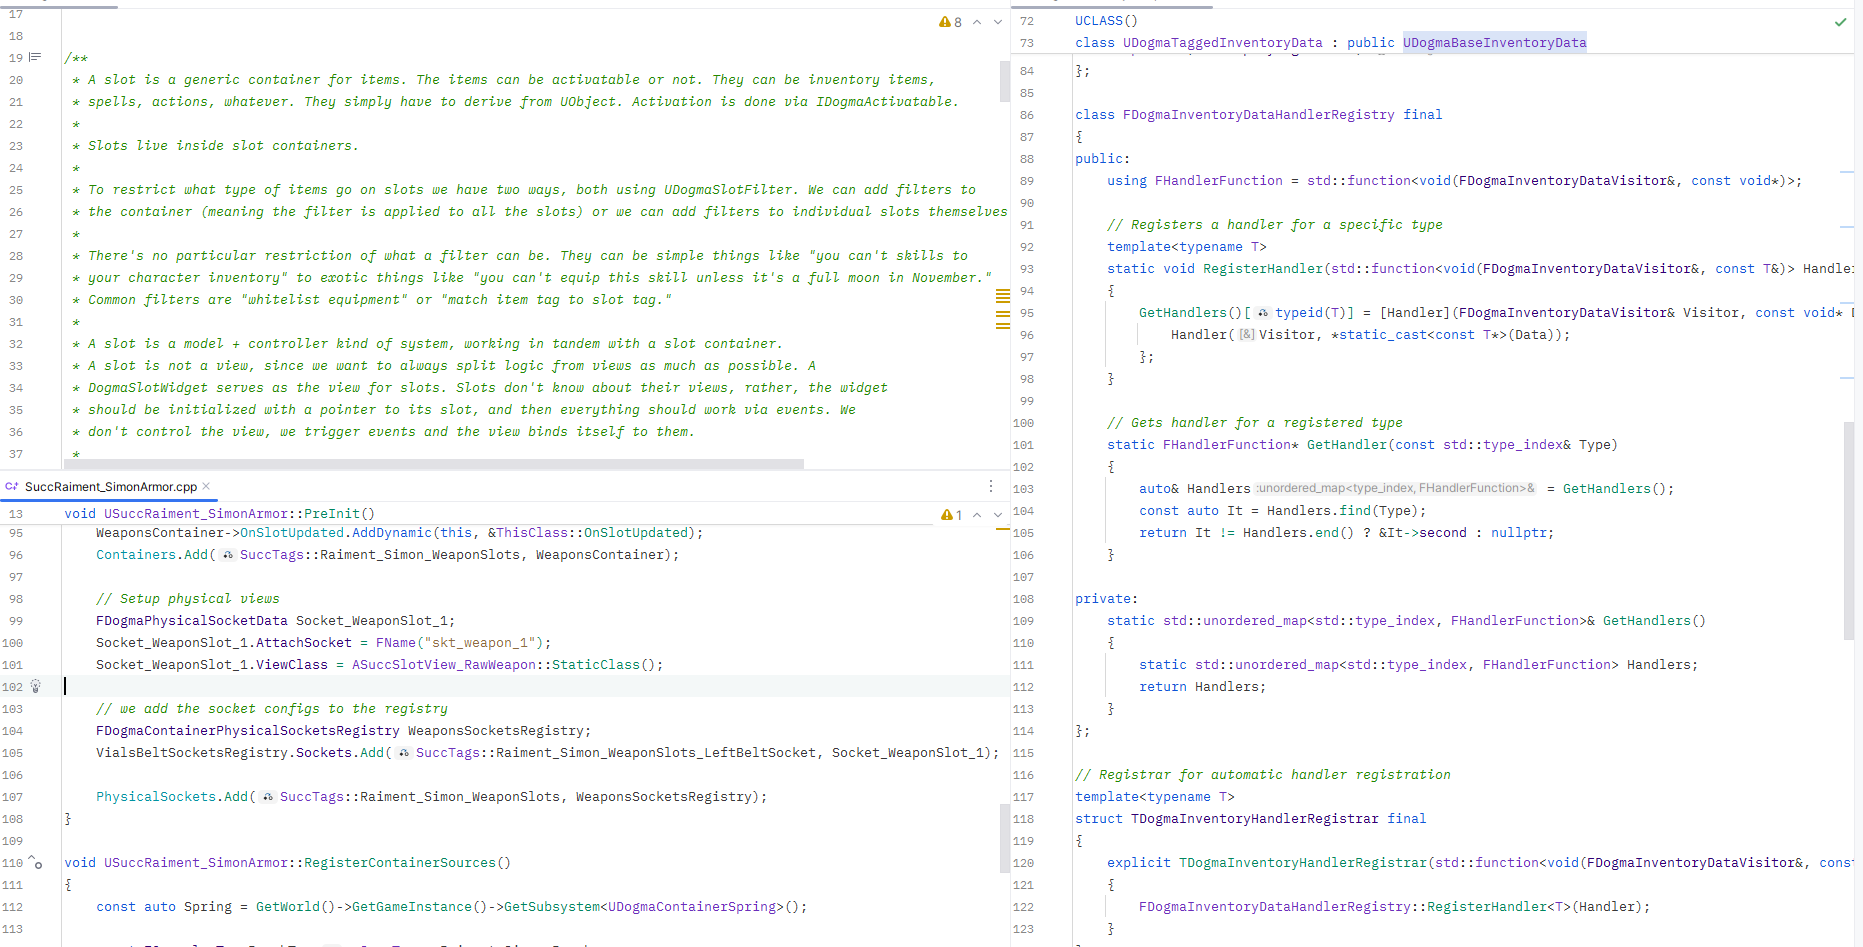Click TDogmaInventoryHandlerRegistrar struct name on line 118
Screen dimensions: 1863x947
(1254, 819)
